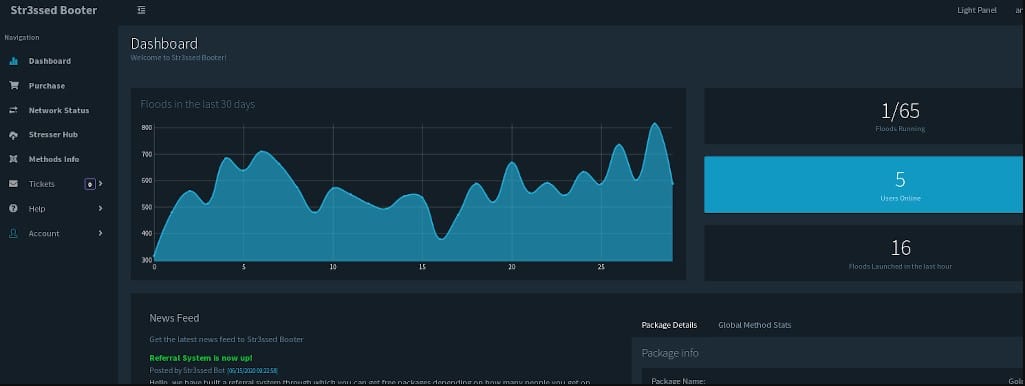This screenshot has height=386, width=1025.
Task: Click the Floods Running counter card
Action: (x=864, y=116)
